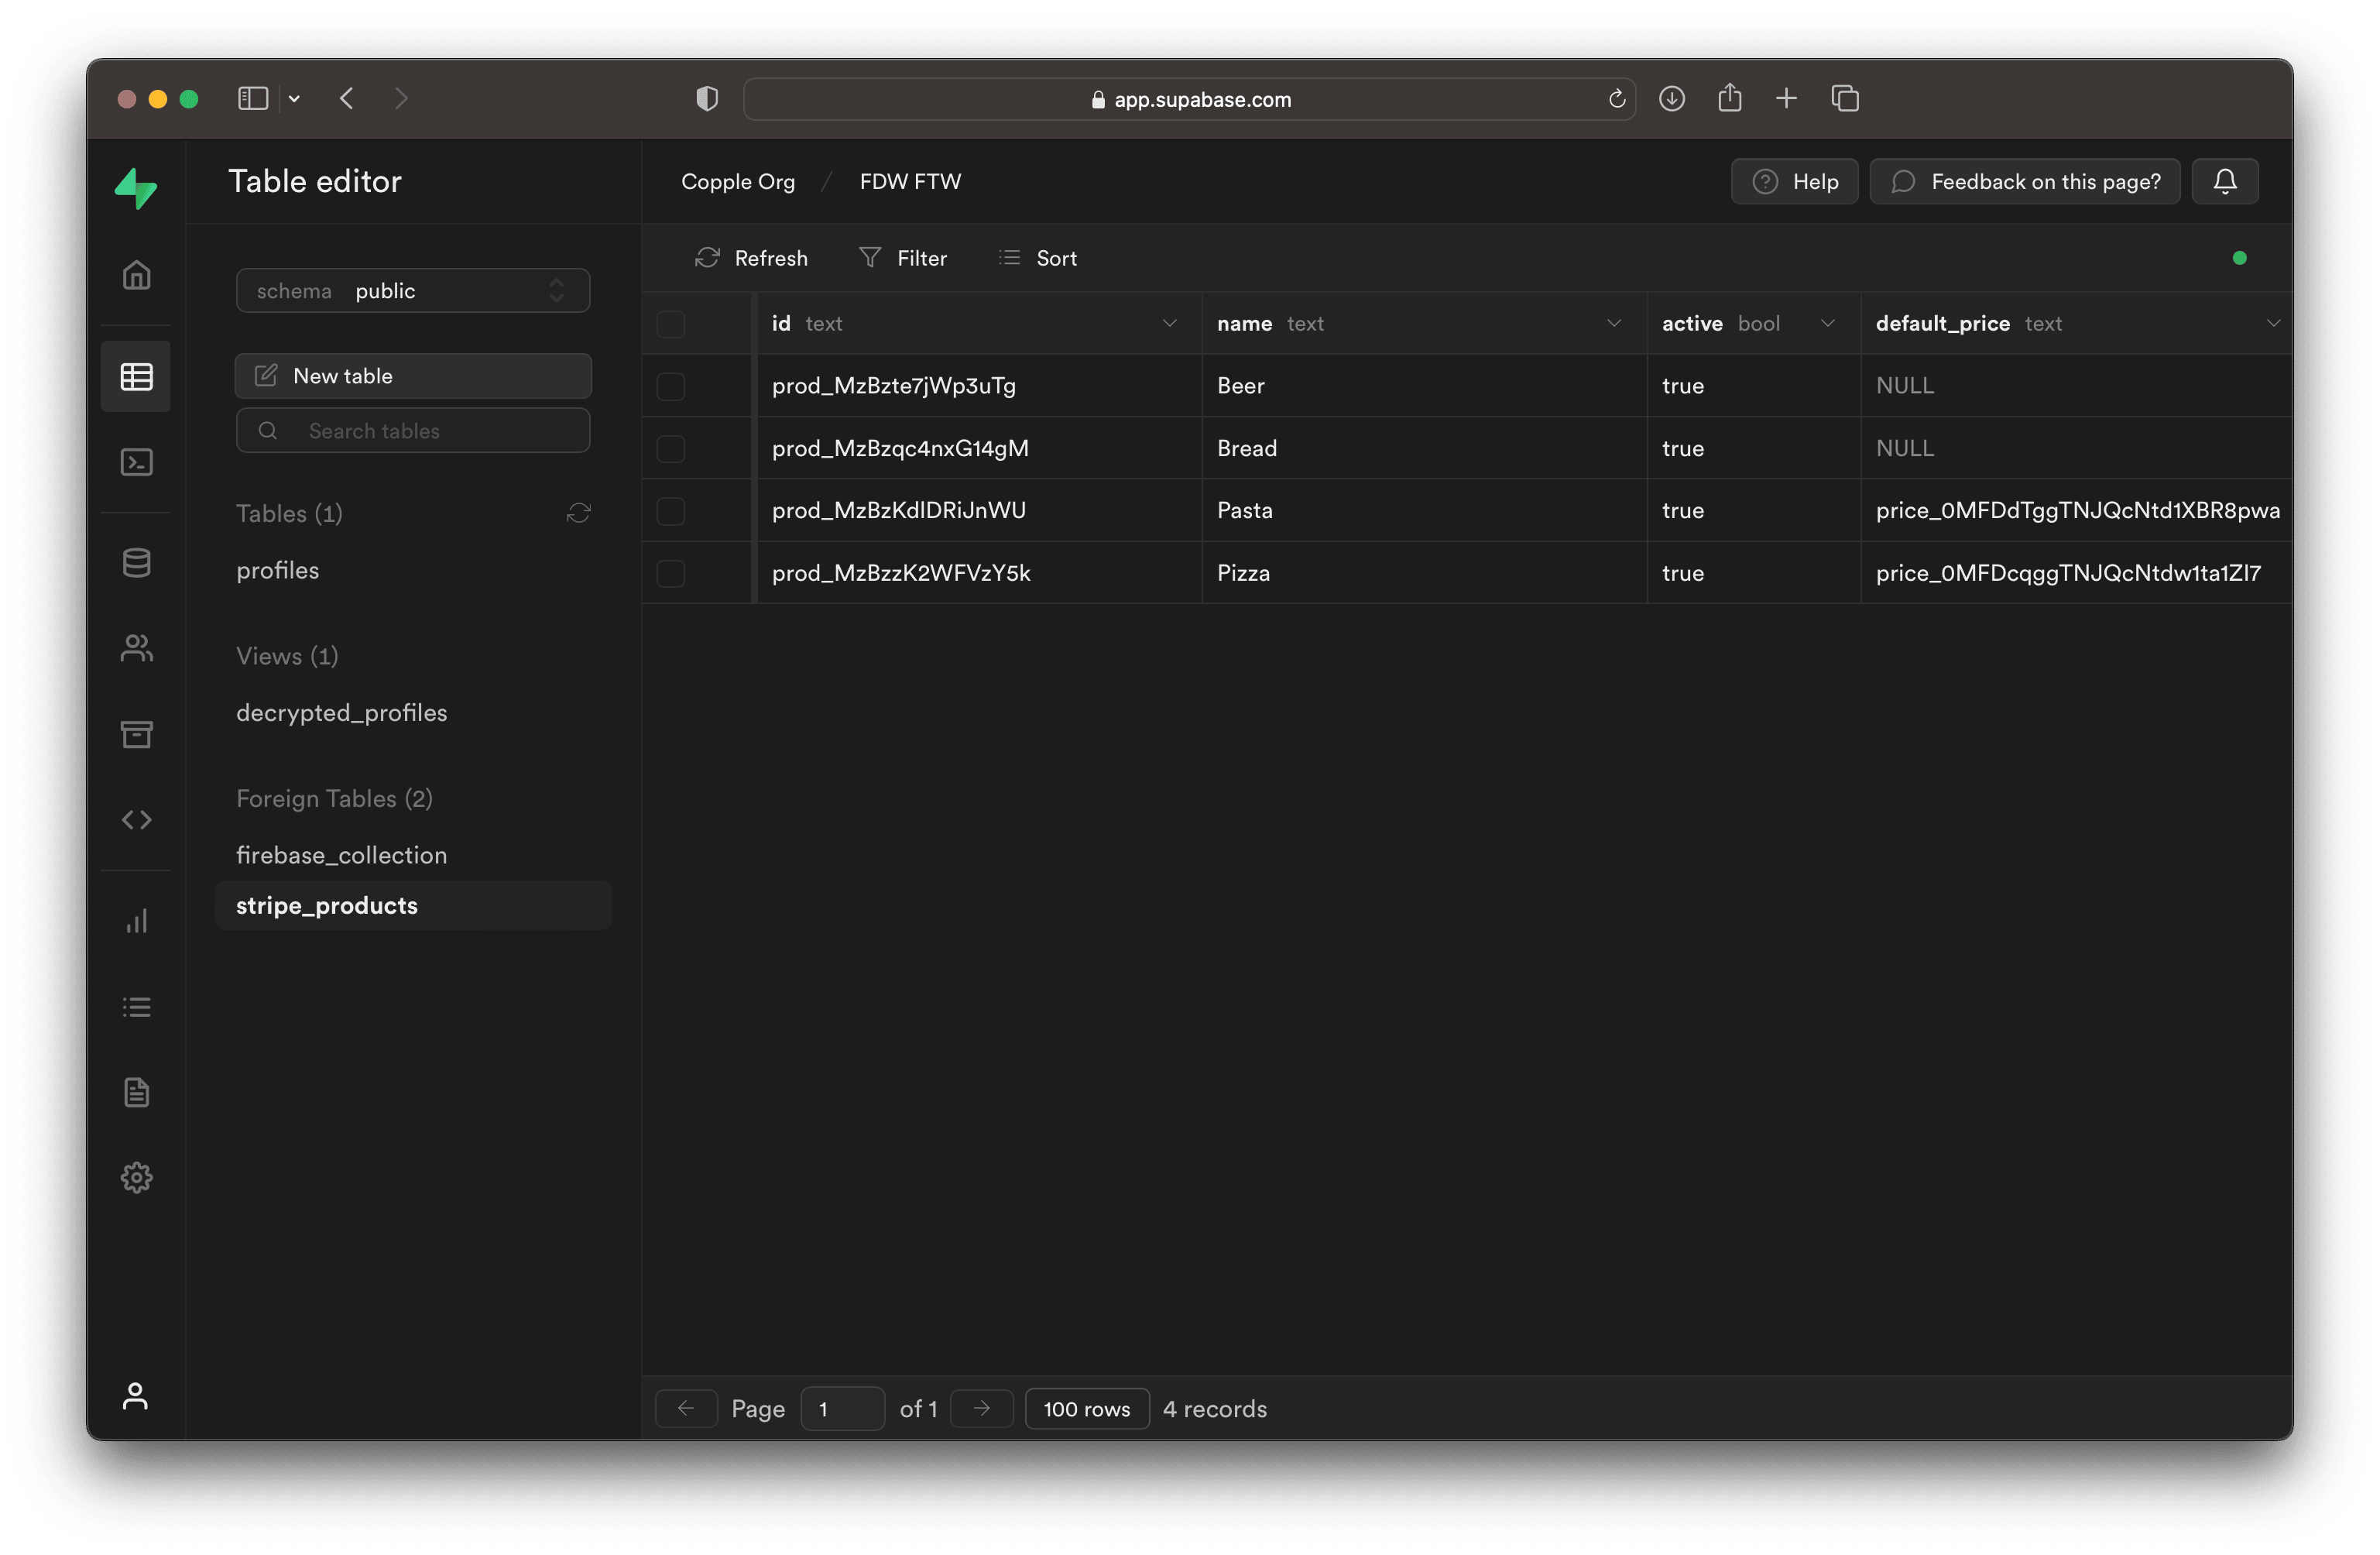Select firebase_collection foreign table

(x=341, y=855)
